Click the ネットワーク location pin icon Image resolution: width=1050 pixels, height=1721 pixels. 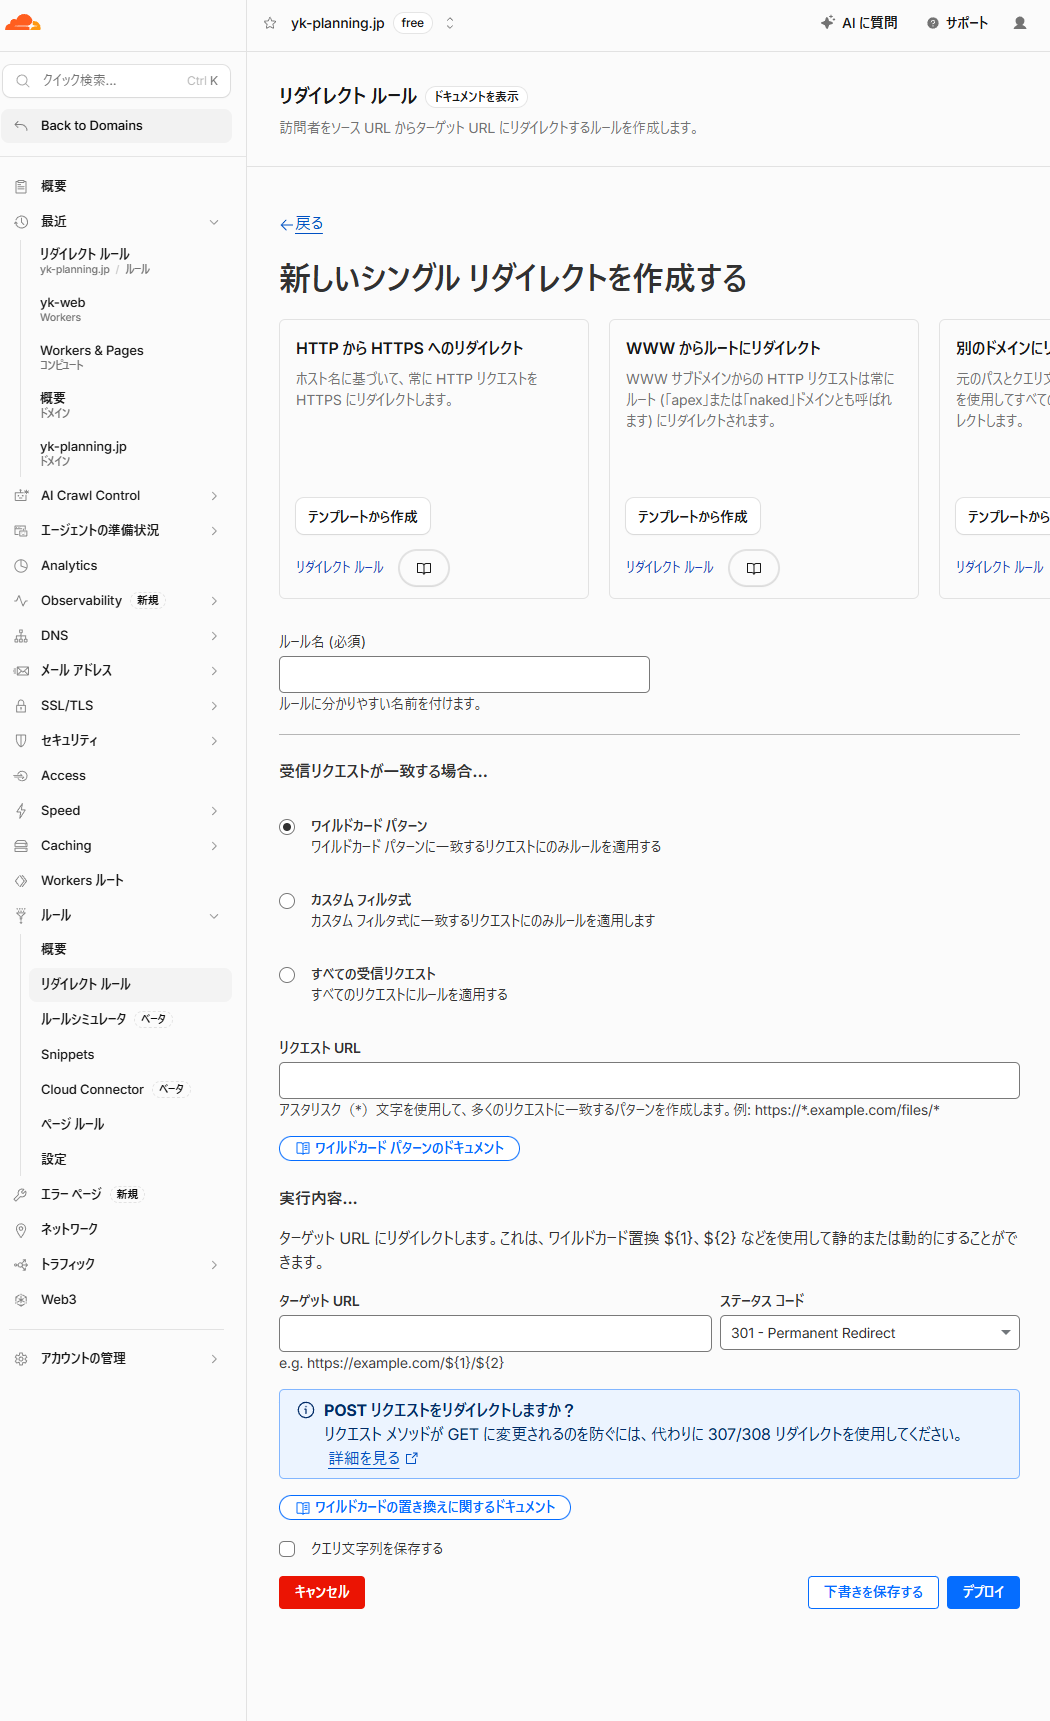click(x=21, y=1230)
